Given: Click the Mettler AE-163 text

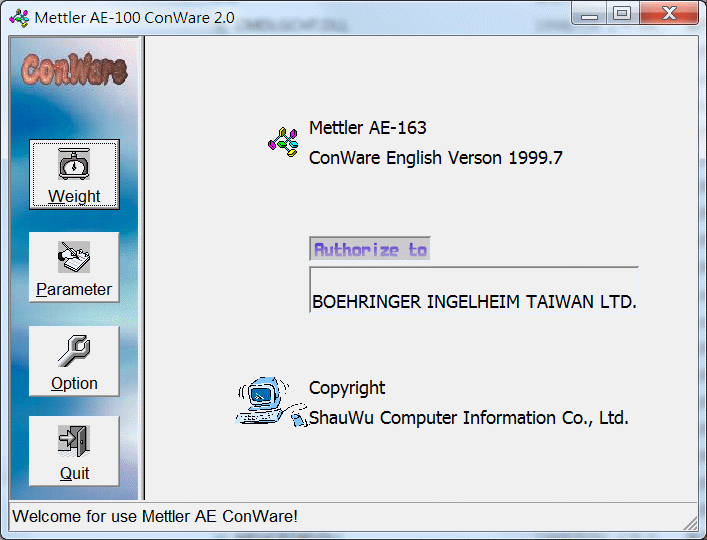Looking at the screenshot, I should 367,128.
